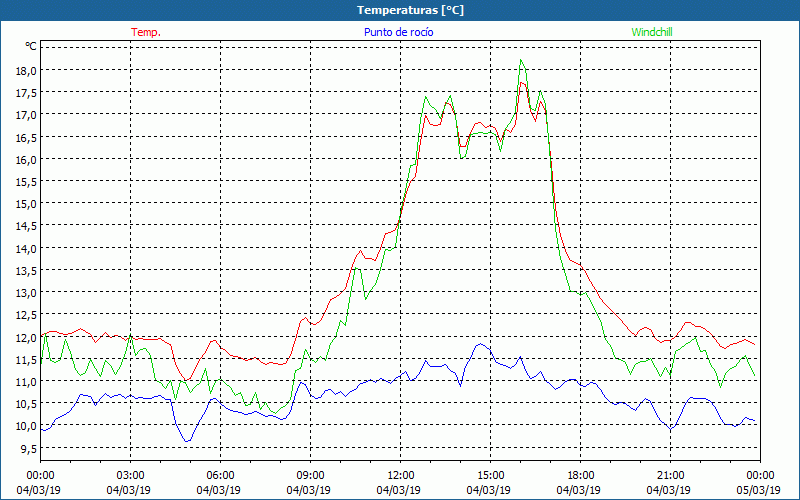Click the 11,0 y-axis value
The width and height of the screenshot is (800, 500).
click(x=26, y=382)
